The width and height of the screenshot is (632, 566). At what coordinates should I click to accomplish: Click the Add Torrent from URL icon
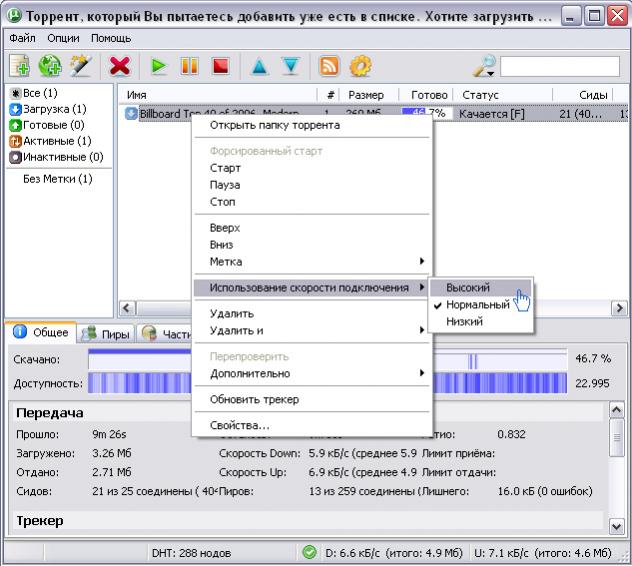(x=48, y=65)
